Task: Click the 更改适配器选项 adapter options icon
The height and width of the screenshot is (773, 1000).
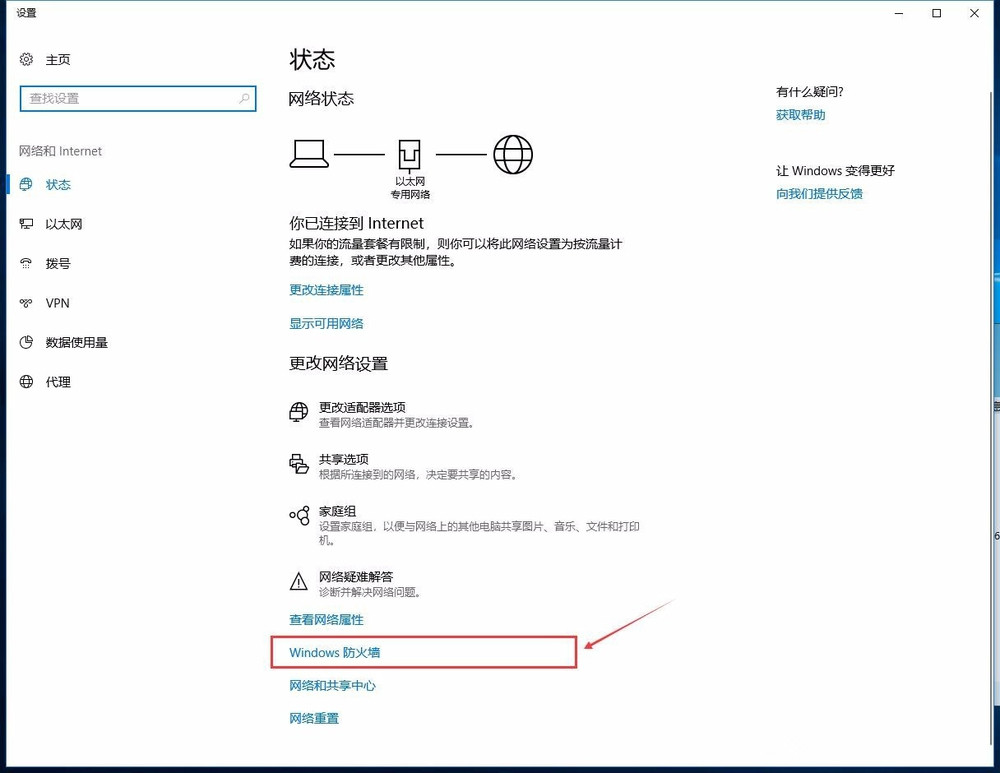Action: pyautogui.click(x=298, y=412)
